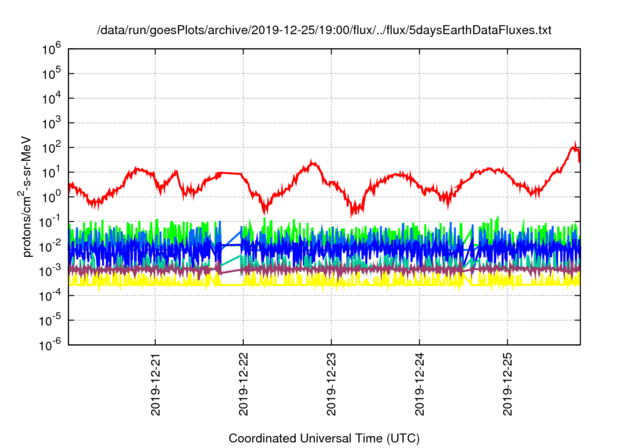The image size is (640, 448).
Task: Click the y-axis label 10^-6
Action: 50,345
